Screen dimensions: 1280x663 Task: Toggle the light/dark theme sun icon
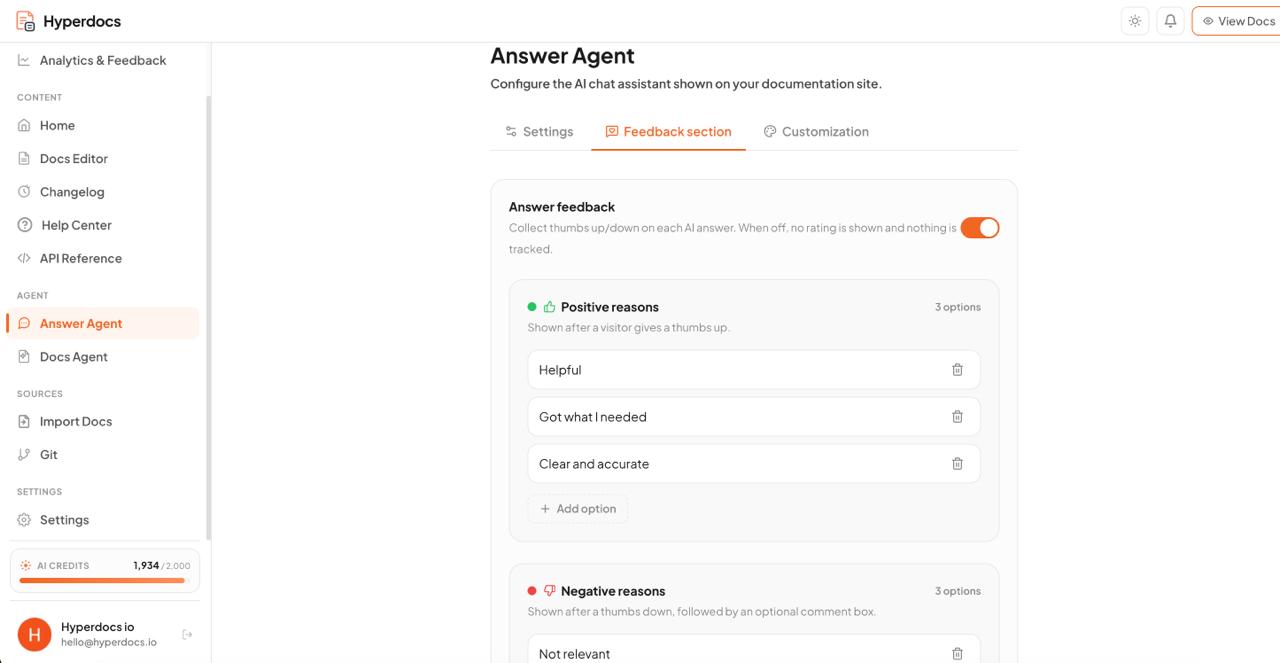tap(1135, 21)
